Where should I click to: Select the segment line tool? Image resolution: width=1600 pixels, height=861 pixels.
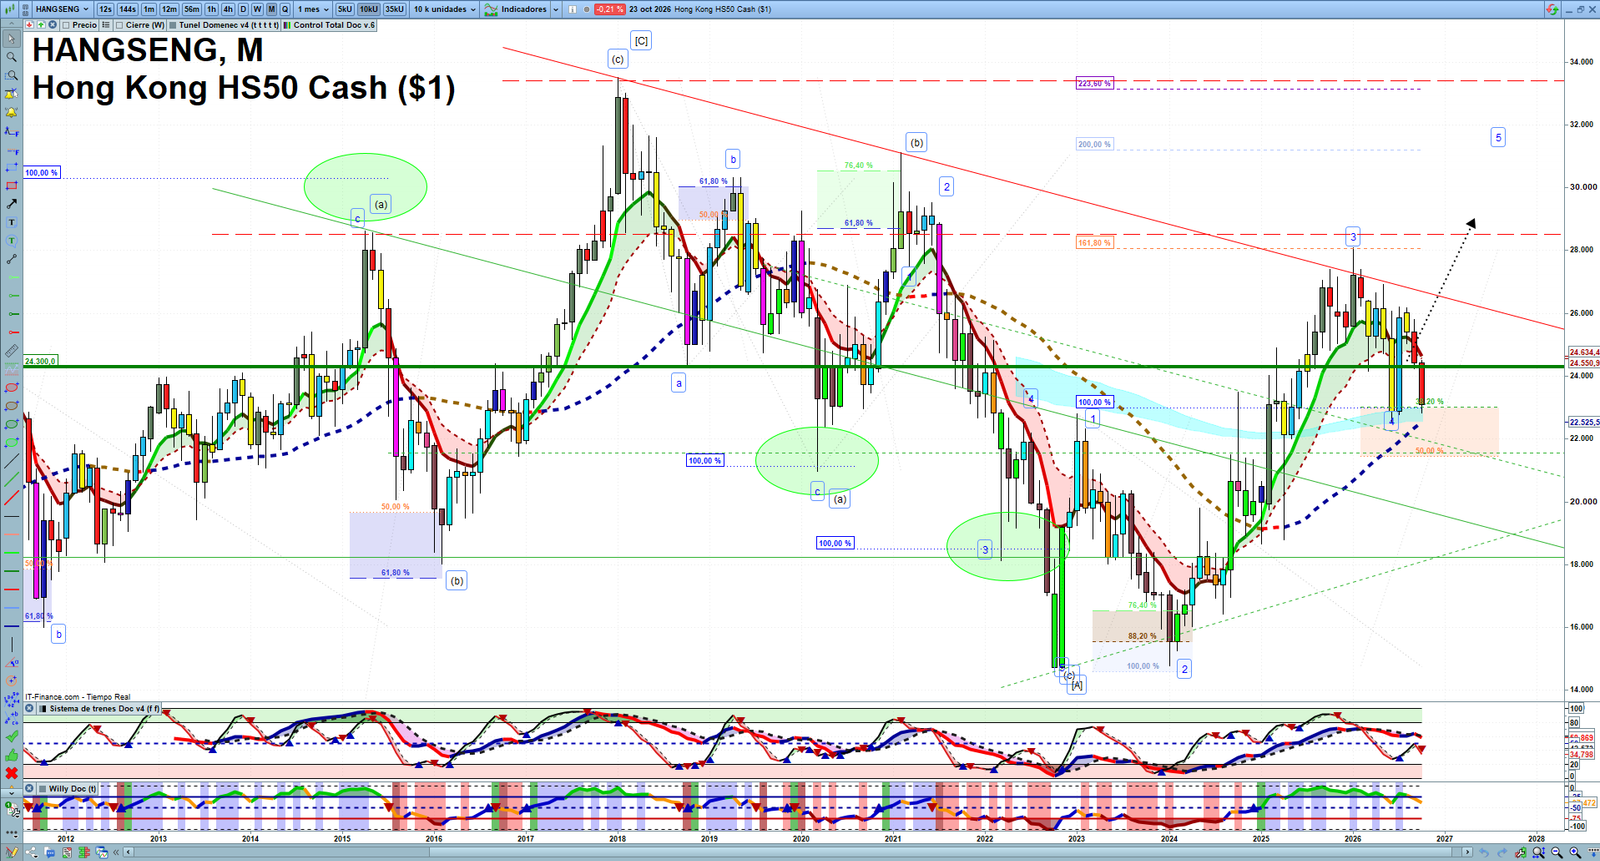[12, 259]
